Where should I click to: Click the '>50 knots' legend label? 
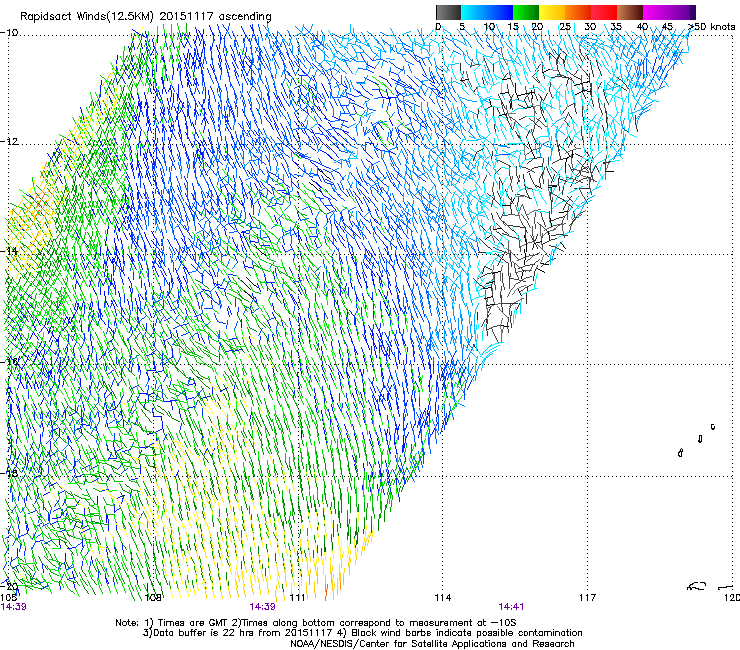pyautogui.click(x=711, y=27)
